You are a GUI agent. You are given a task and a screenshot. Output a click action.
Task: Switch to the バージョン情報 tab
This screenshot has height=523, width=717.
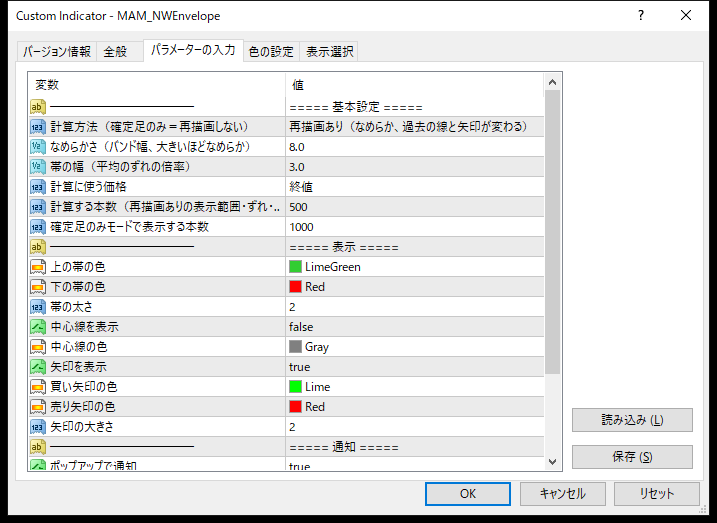coord(57,52)
